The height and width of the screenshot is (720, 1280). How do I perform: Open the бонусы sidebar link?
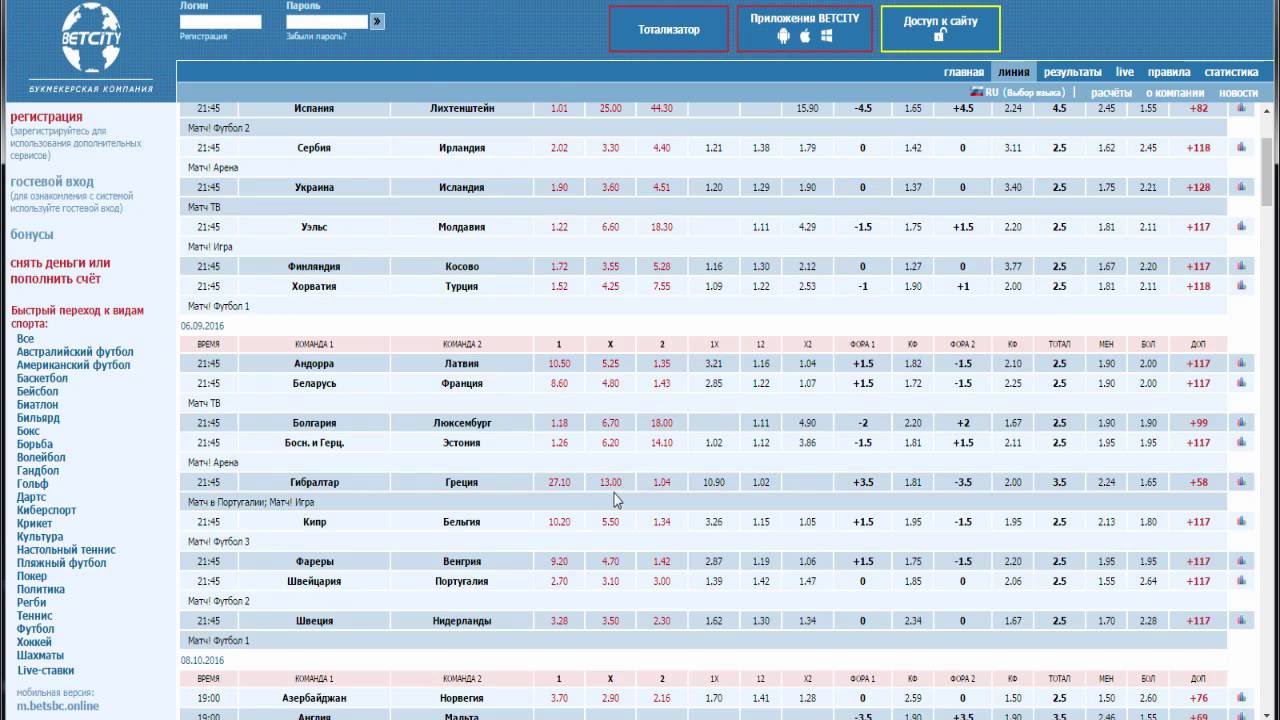click(32, 234)
